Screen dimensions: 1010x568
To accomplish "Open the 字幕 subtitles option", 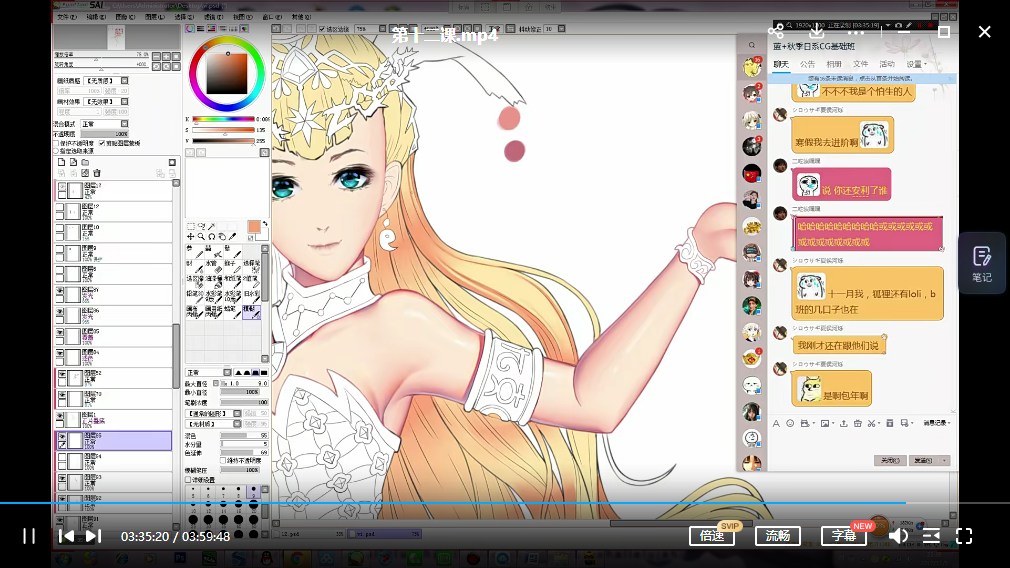I will click(844, 536).
